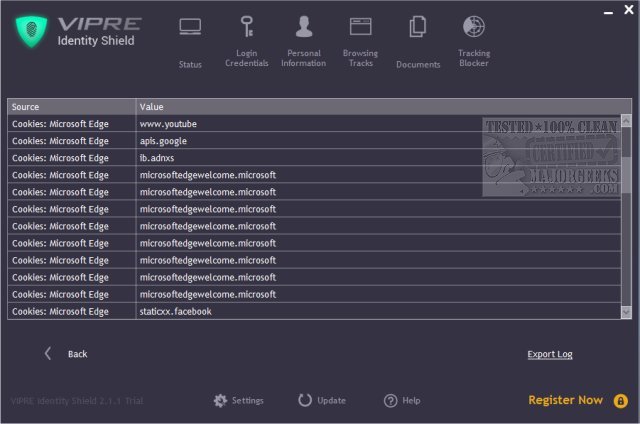This screenshot has height=424, width=640.
Task: Click Update text in bottom bar
Action: [331, 401]
